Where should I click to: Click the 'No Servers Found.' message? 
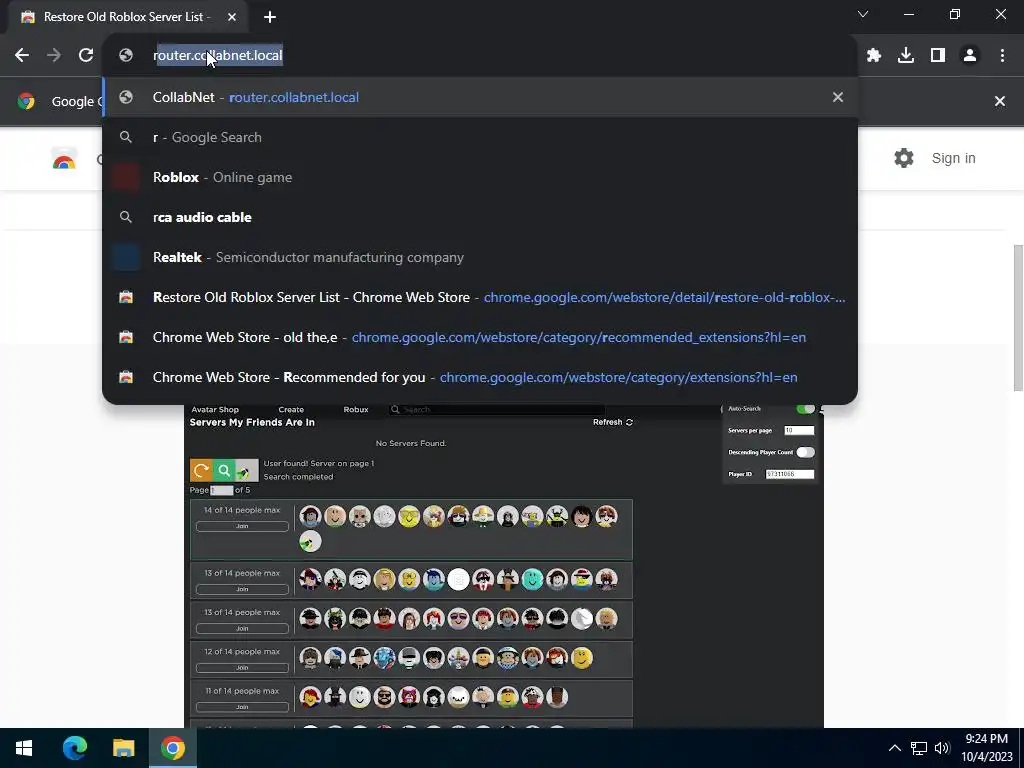(x=411, y=443)
